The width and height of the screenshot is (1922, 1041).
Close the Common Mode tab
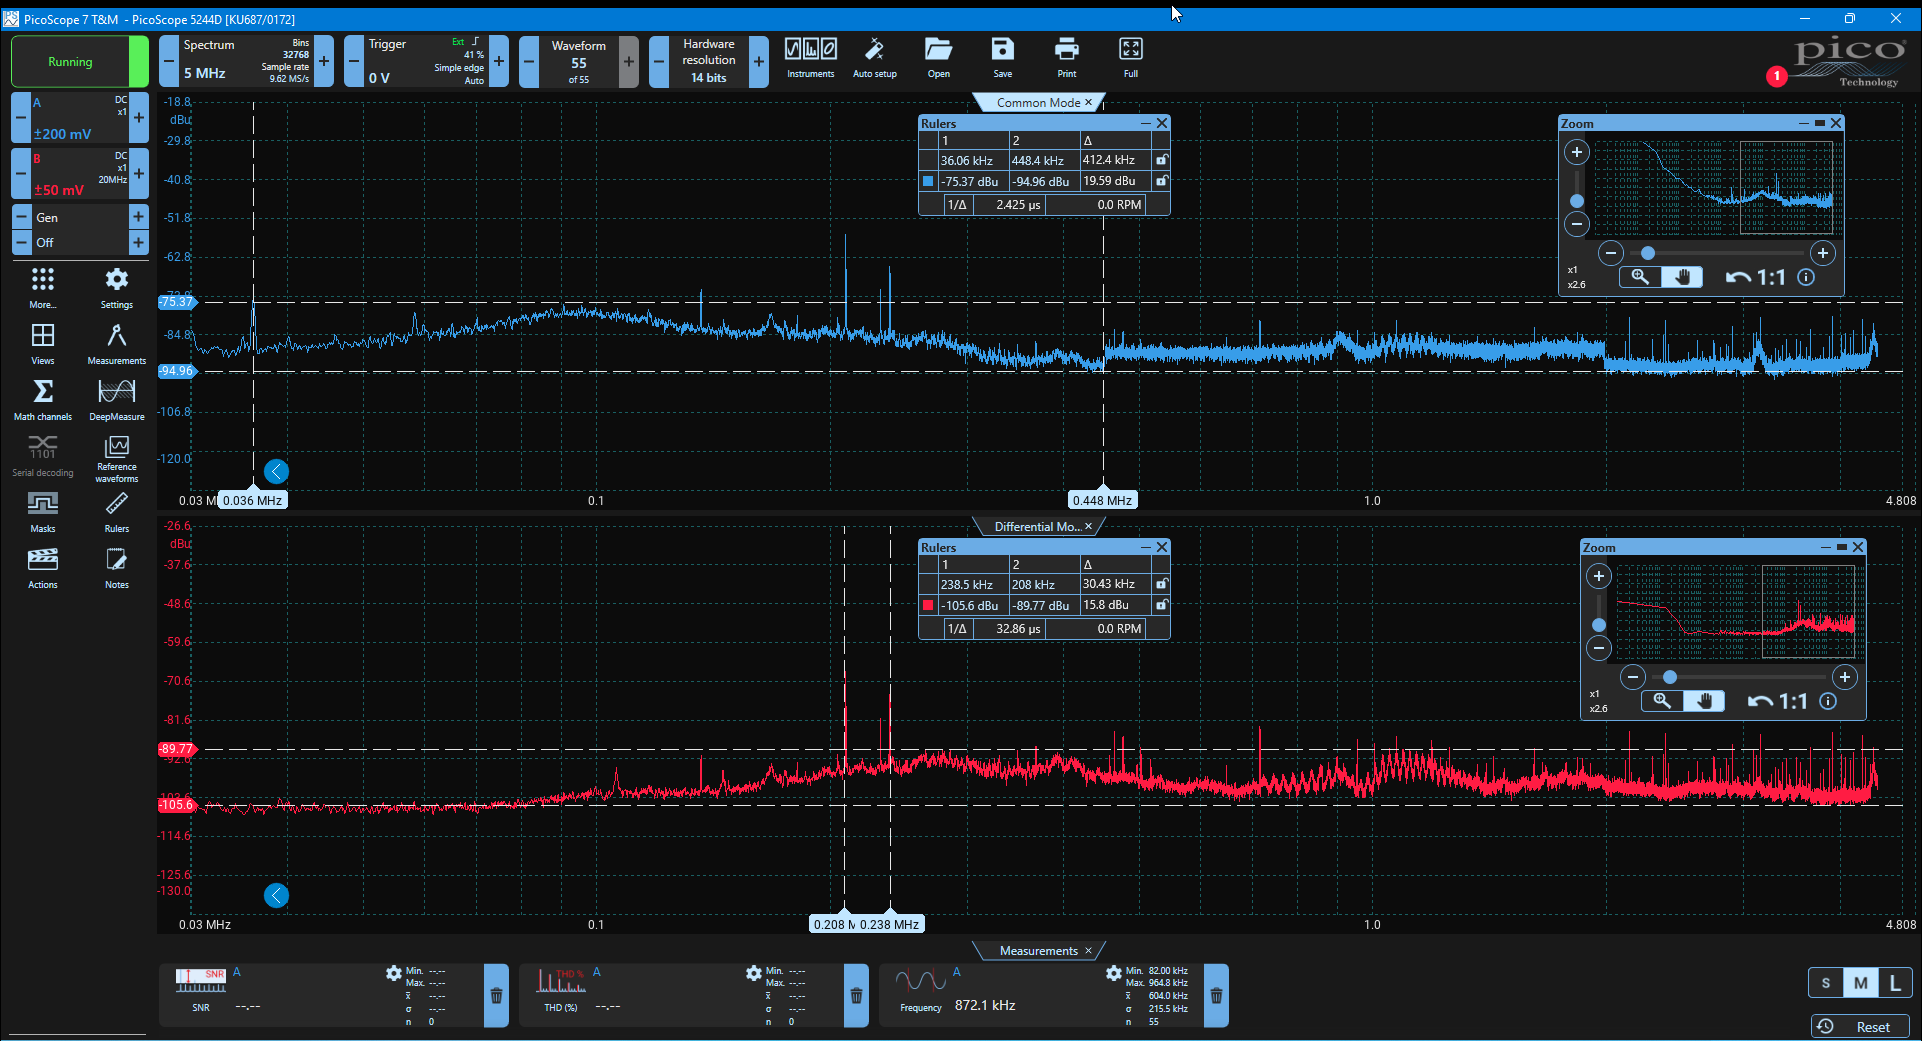pos(1089,102)
